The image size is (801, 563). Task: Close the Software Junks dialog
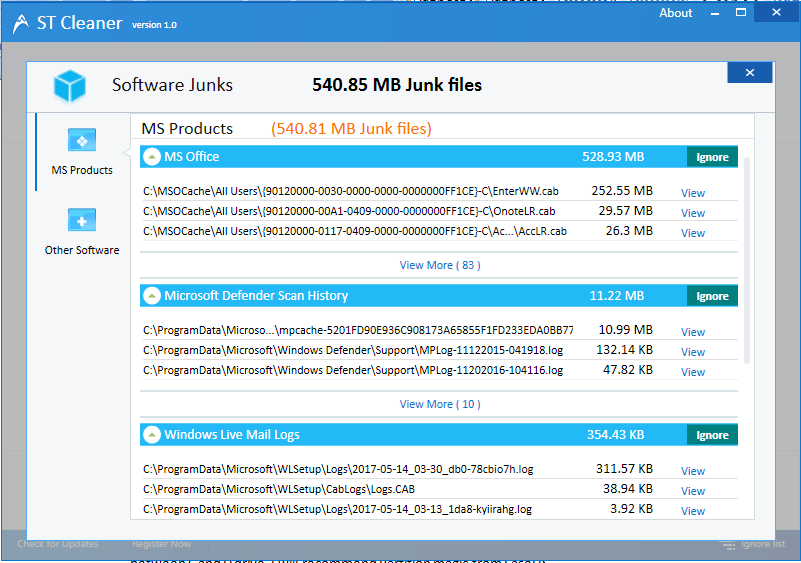(x=749, y=73)
